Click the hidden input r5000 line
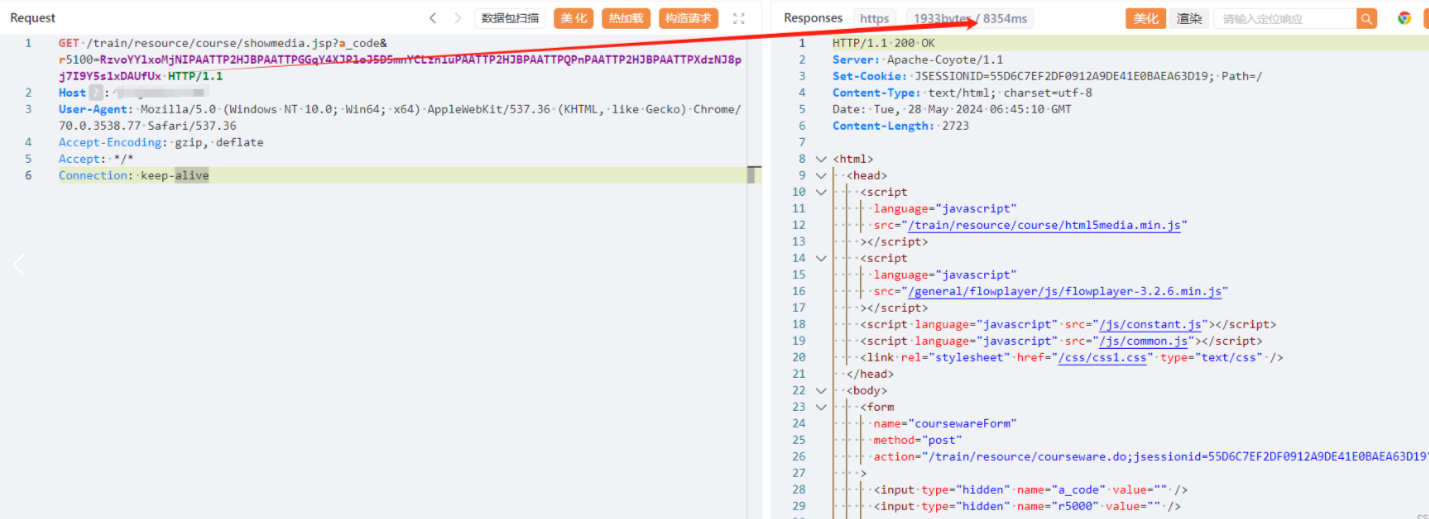 (x=1027, y=506)
